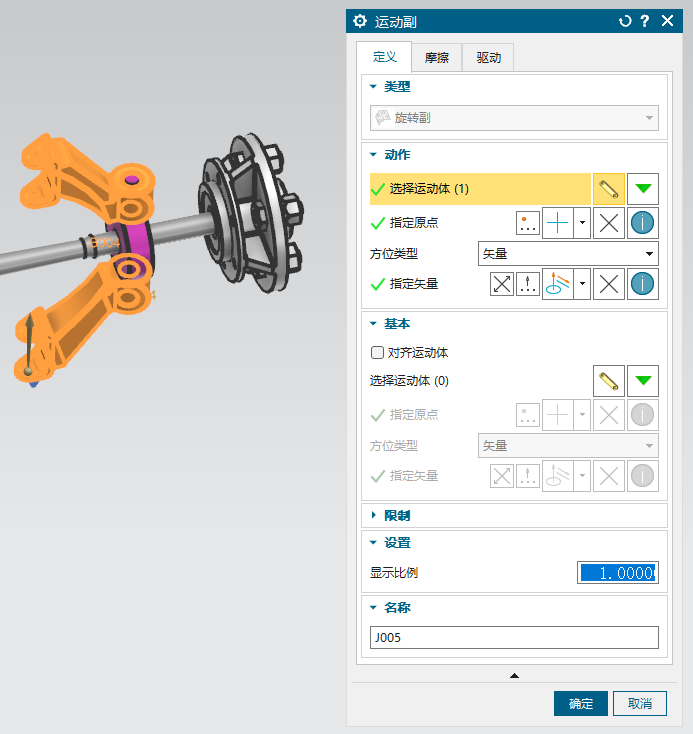The width and height of the screenshot is (693, 734).
Task: Click the blue info icon beside 指定矢量
Action: coord(642,284)
